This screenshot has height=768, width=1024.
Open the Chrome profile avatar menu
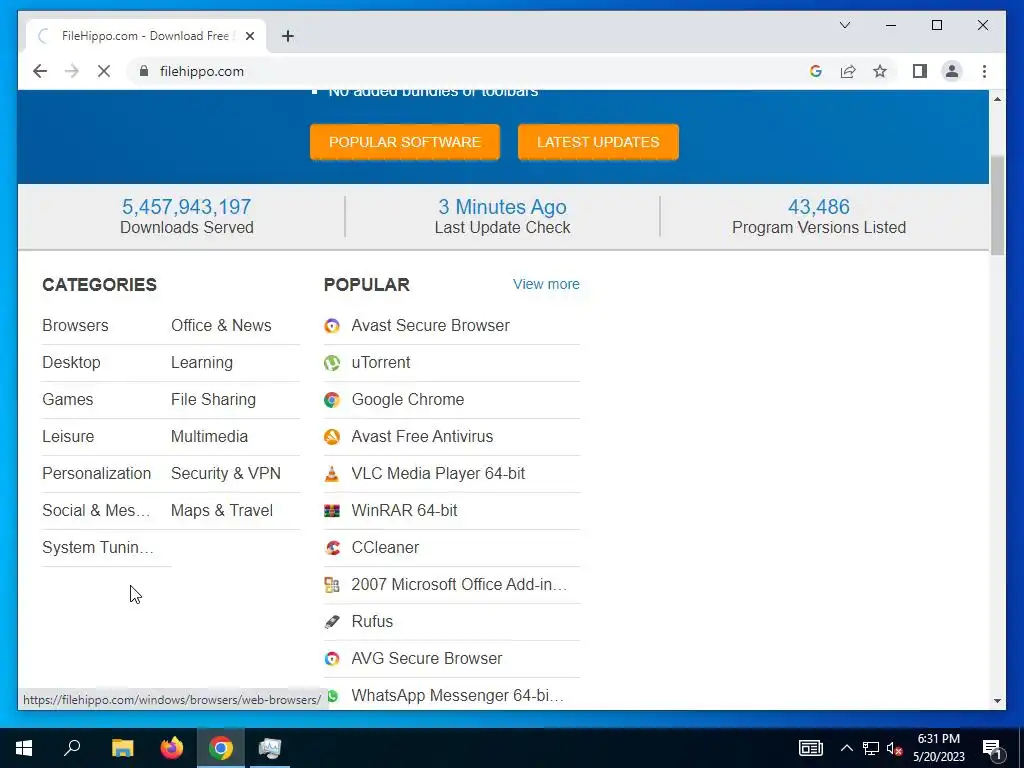(952, 71)
